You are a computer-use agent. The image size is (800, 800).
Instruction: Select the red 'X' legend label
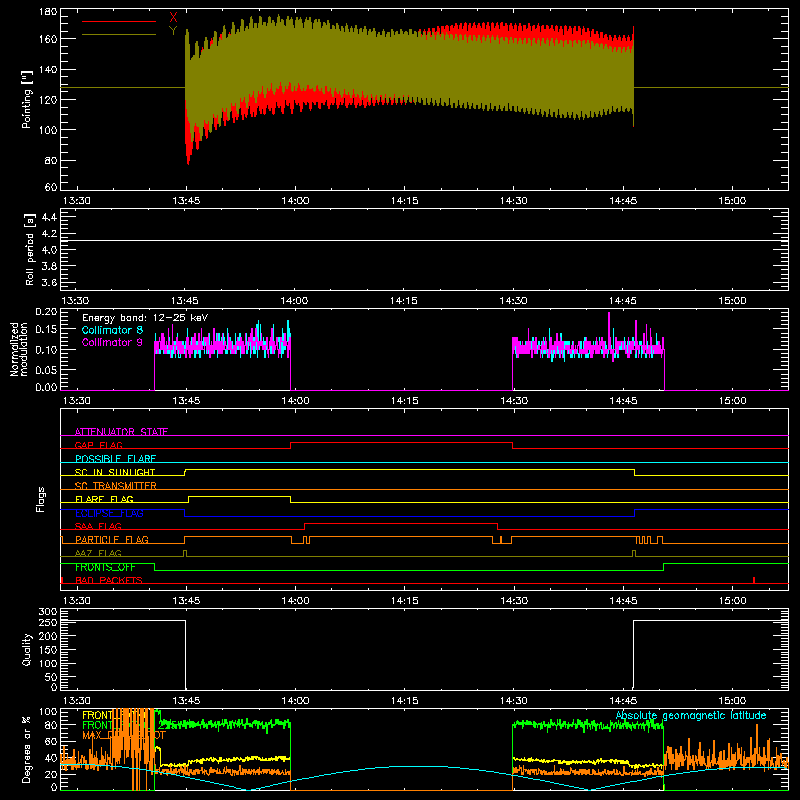[173, 18]
